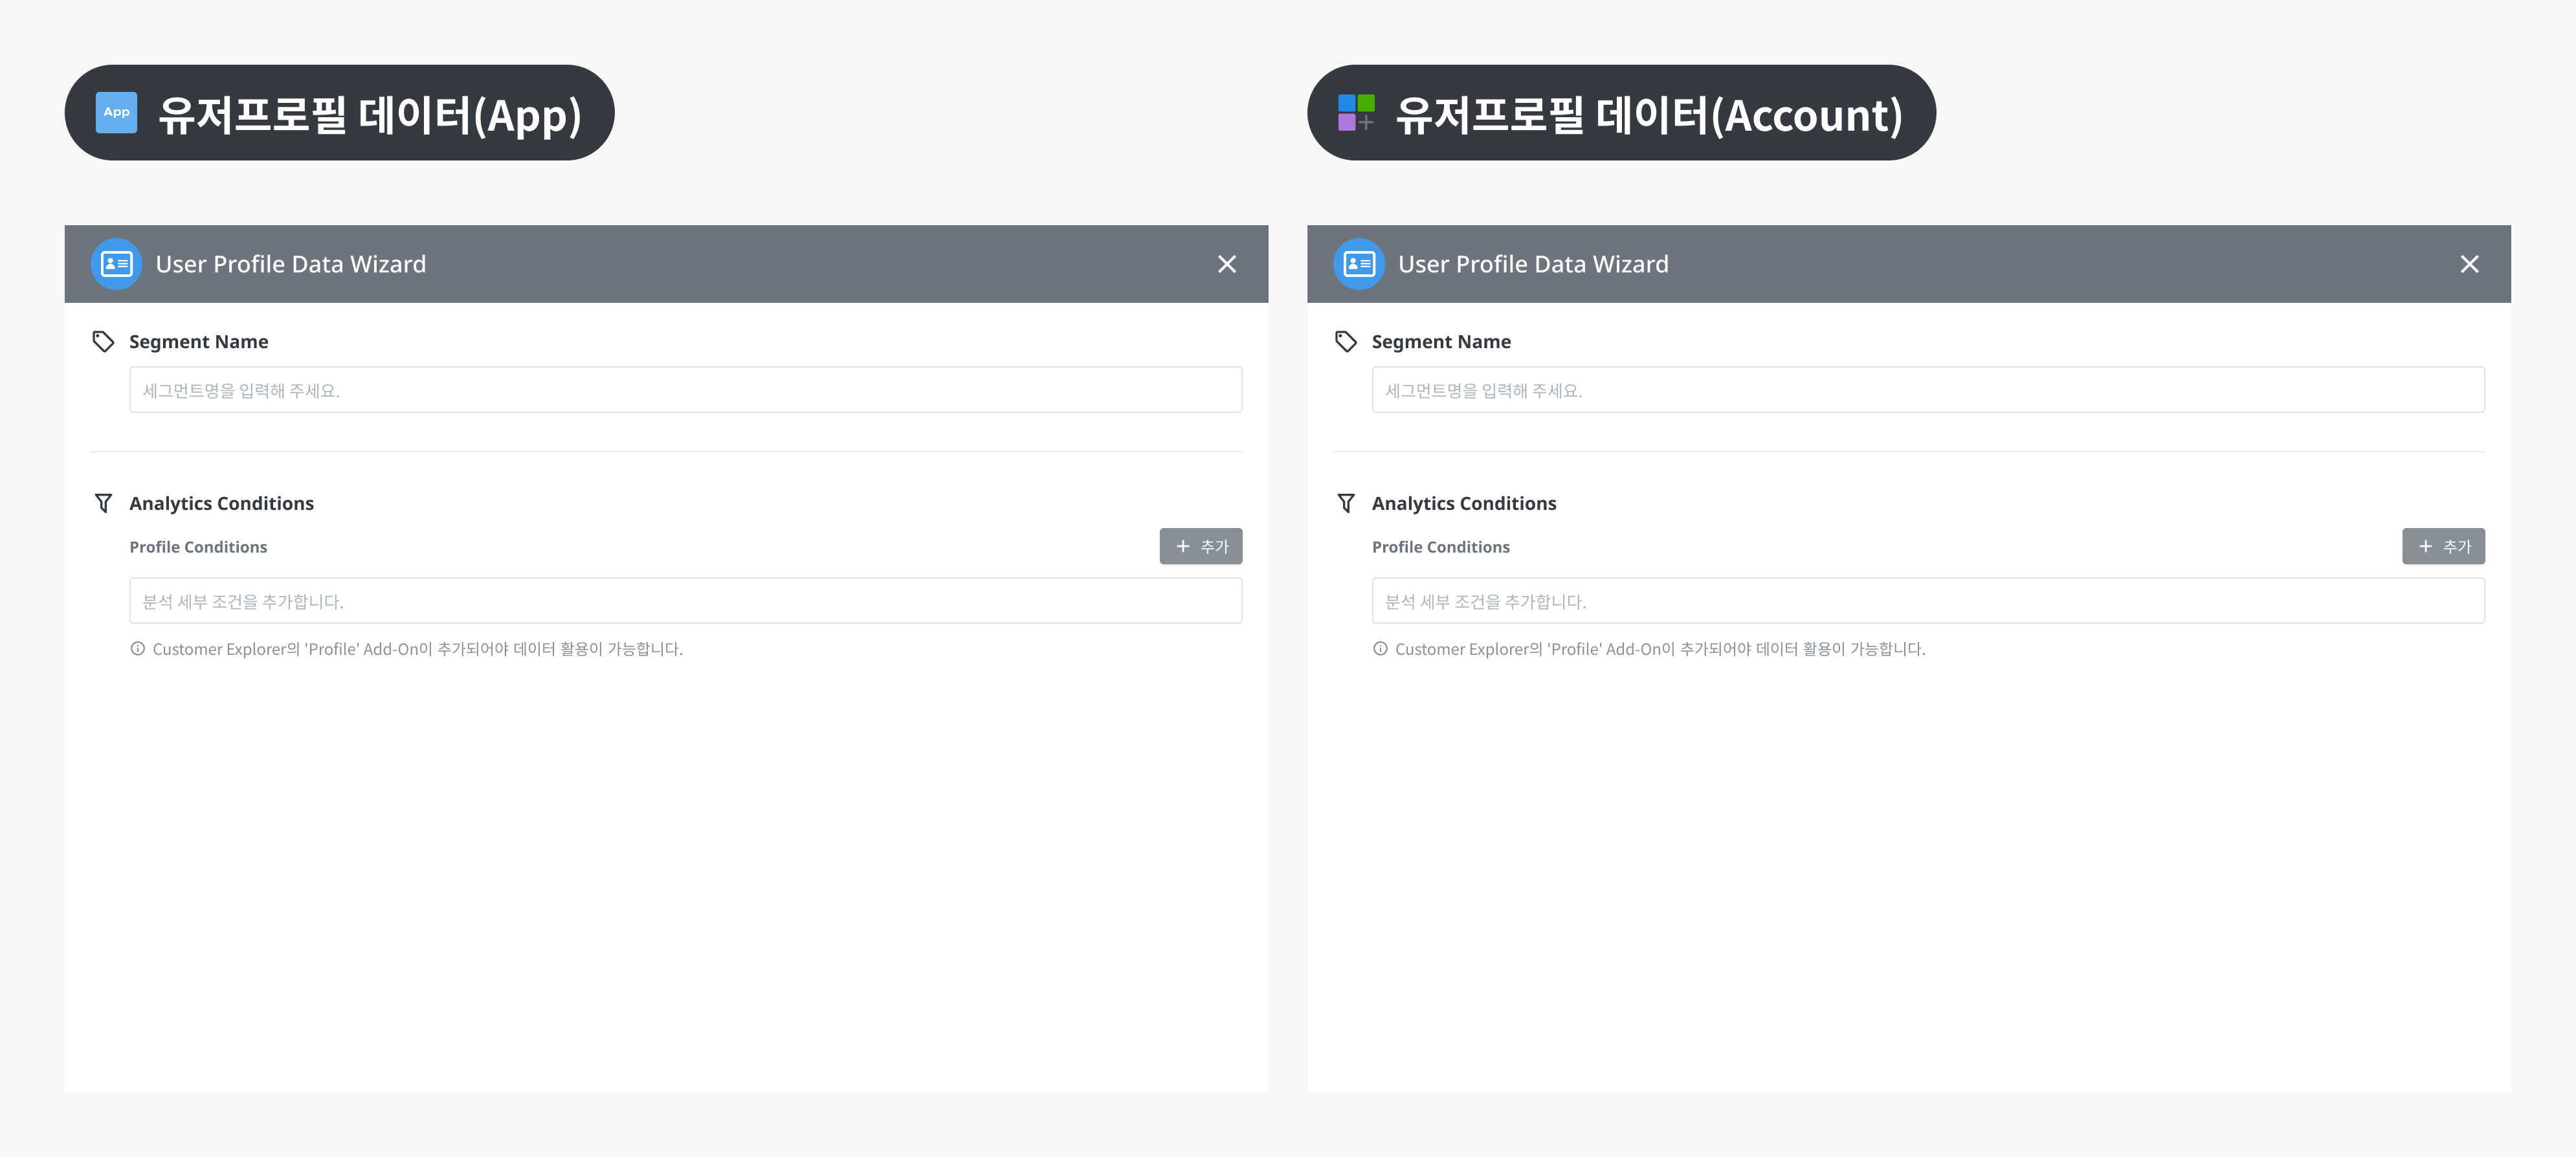Click the Account colored-squares icon in right header
Image resolution: width=2576 pixels, height=1157 pixels.
[1356, 112]
